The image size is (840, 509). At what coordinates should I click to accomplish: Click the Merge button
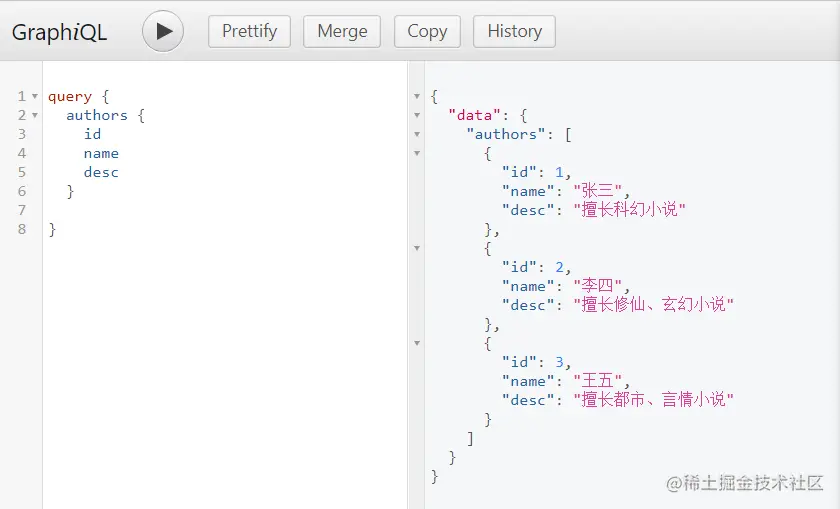click(342, 31)
